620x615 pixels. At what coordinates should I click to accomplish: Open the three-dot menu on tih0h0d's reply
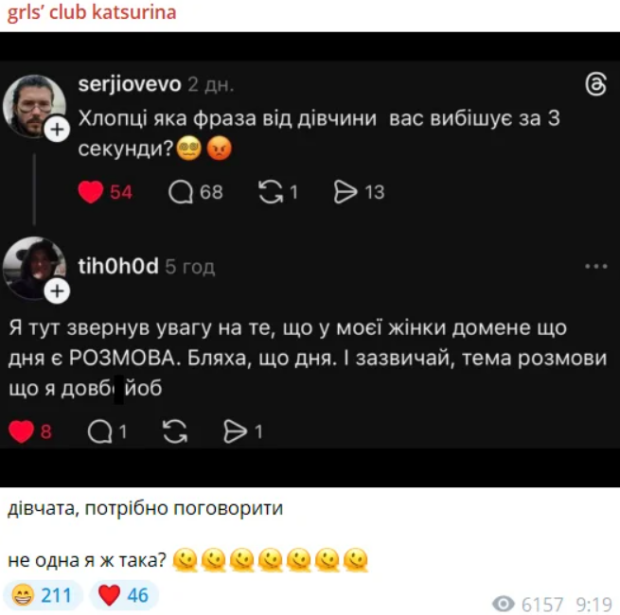(x=596, y=267)
